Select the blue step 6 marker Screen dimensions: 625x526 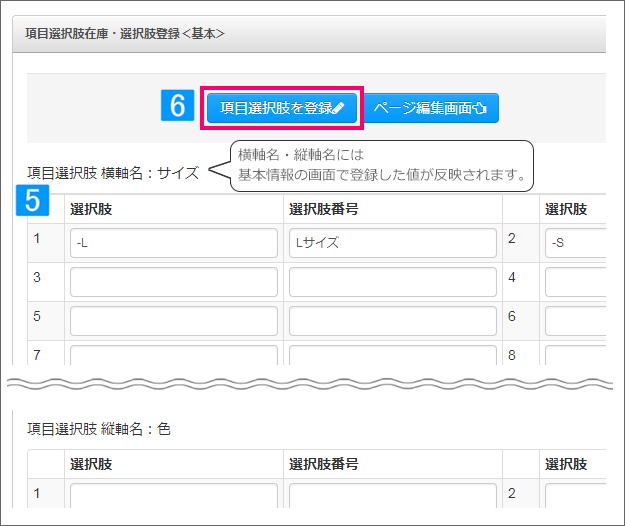[x=177, y=105]
